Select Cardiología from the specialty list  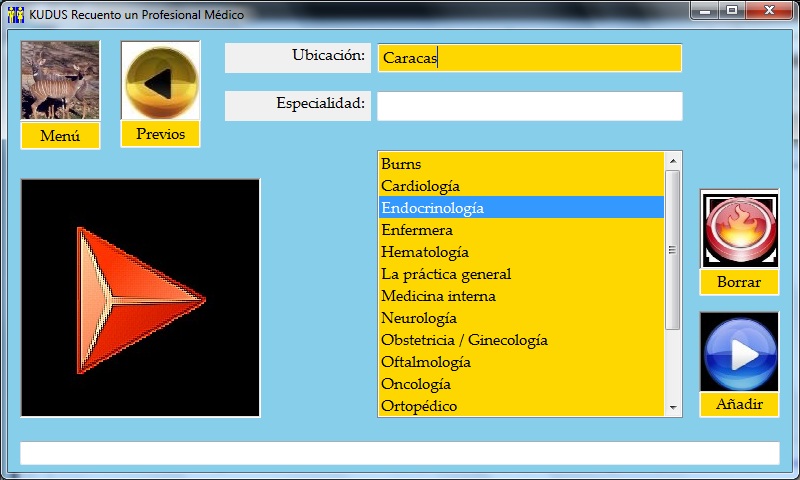click(x=420, y=186)
